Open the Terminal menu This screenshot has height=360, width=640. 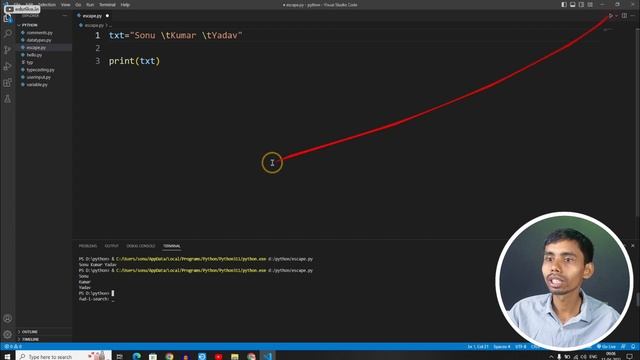[x=107, y=4]
